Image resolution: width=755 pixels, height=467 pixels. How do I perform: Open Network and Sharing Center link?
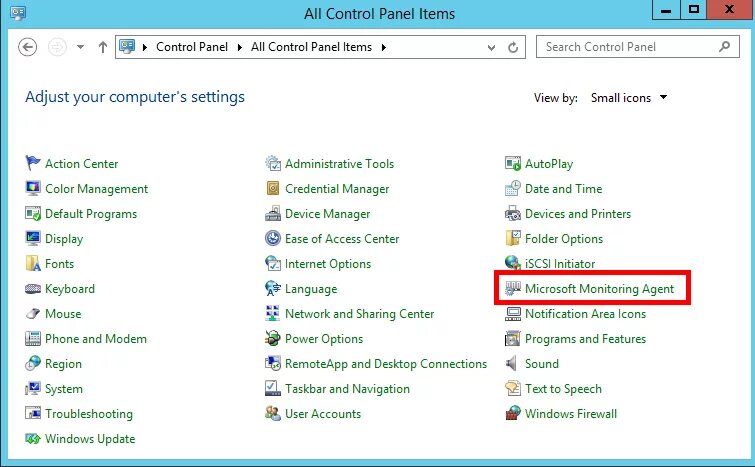pos(360,314)
